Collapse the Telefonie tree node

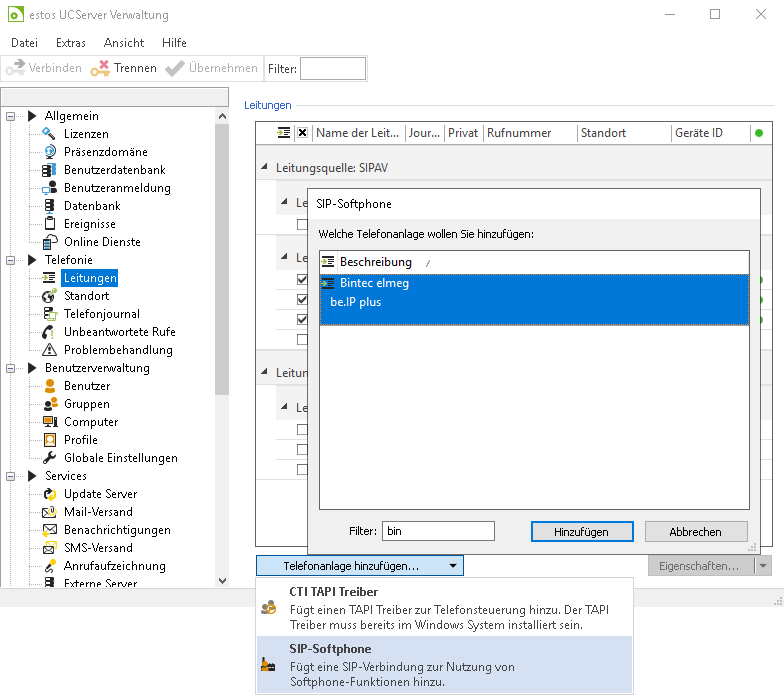click(x=11, y=260)
